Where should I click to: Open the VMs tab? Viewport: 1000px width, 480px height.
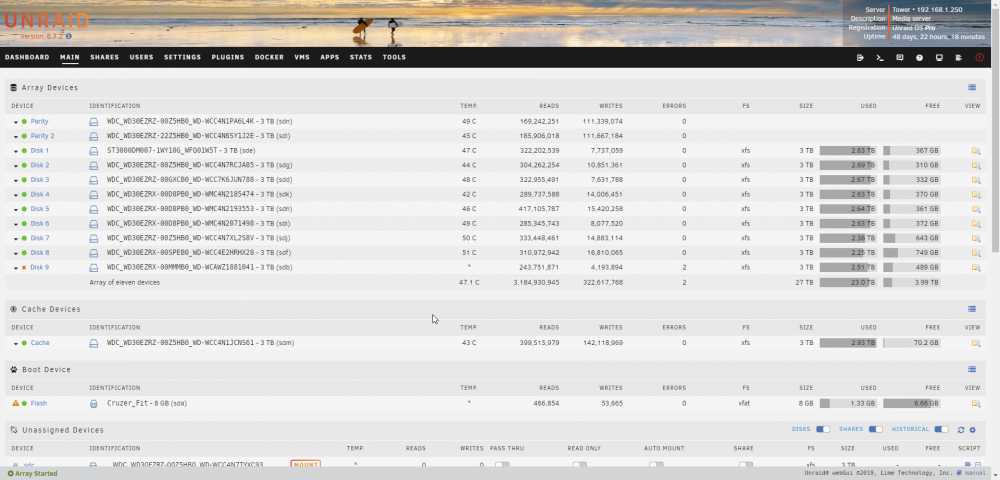tap(302, 57)
